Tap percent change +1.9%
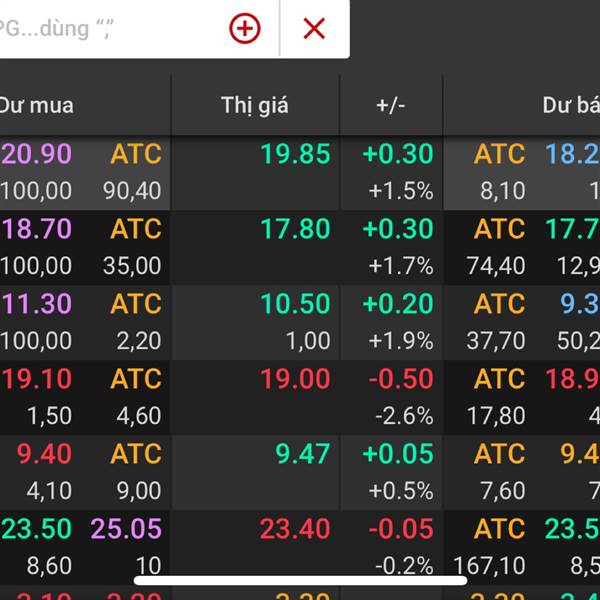600x600 pixels. (401, 341)
